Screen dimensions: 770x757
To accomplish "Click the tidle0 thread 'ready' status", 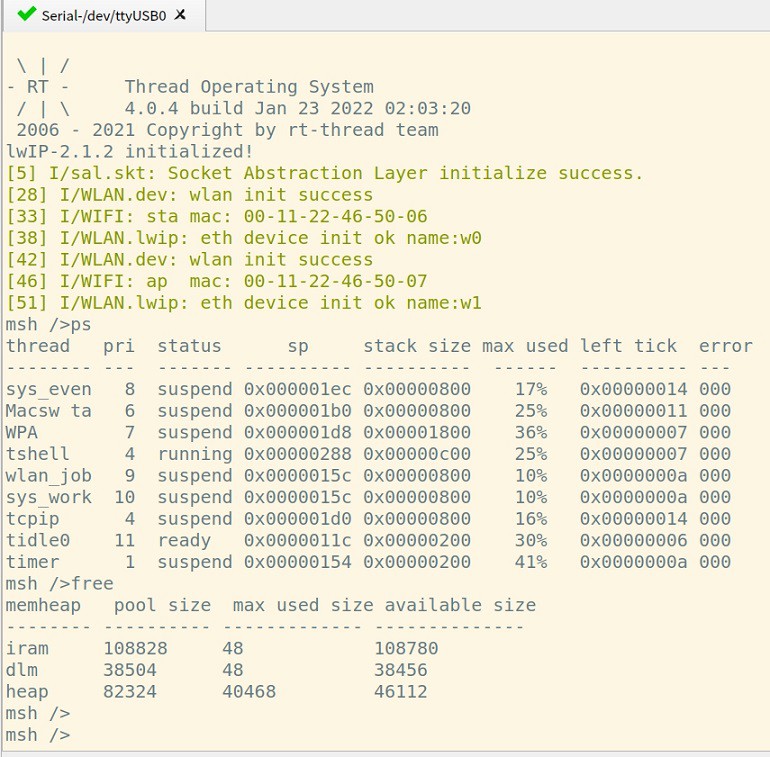I will coord(184,540).
